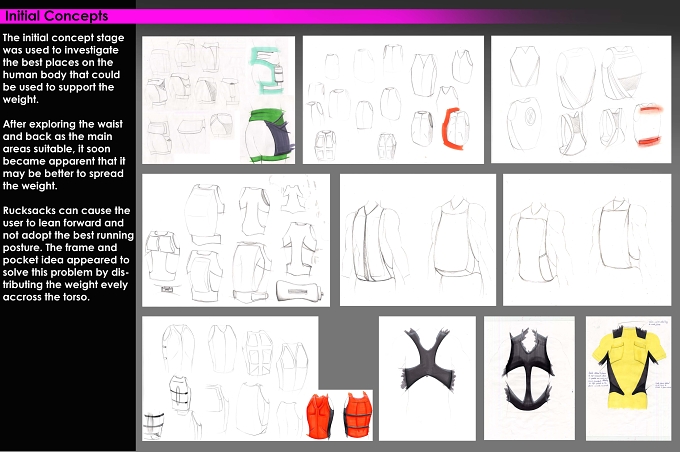
Task: Open the sheet with red strap sketch
Action: click(581, 99)
